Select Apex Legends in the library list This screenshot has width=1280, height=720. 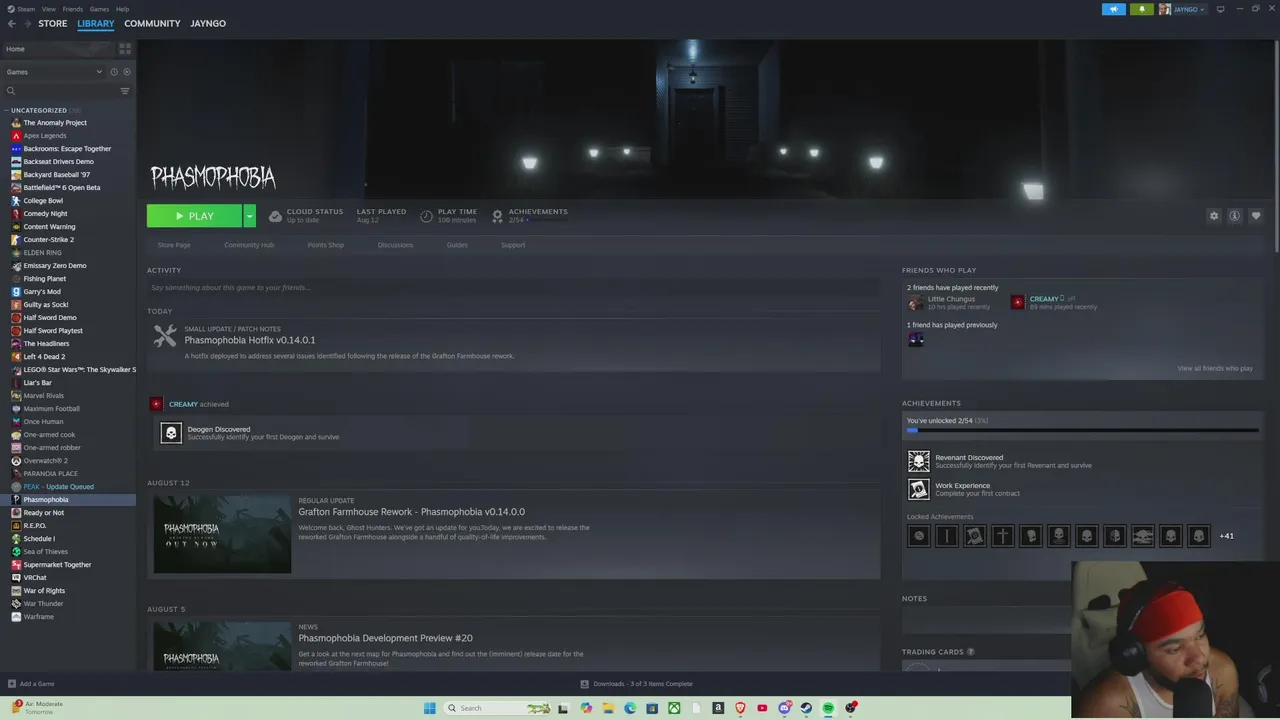(x=45, y=136)
